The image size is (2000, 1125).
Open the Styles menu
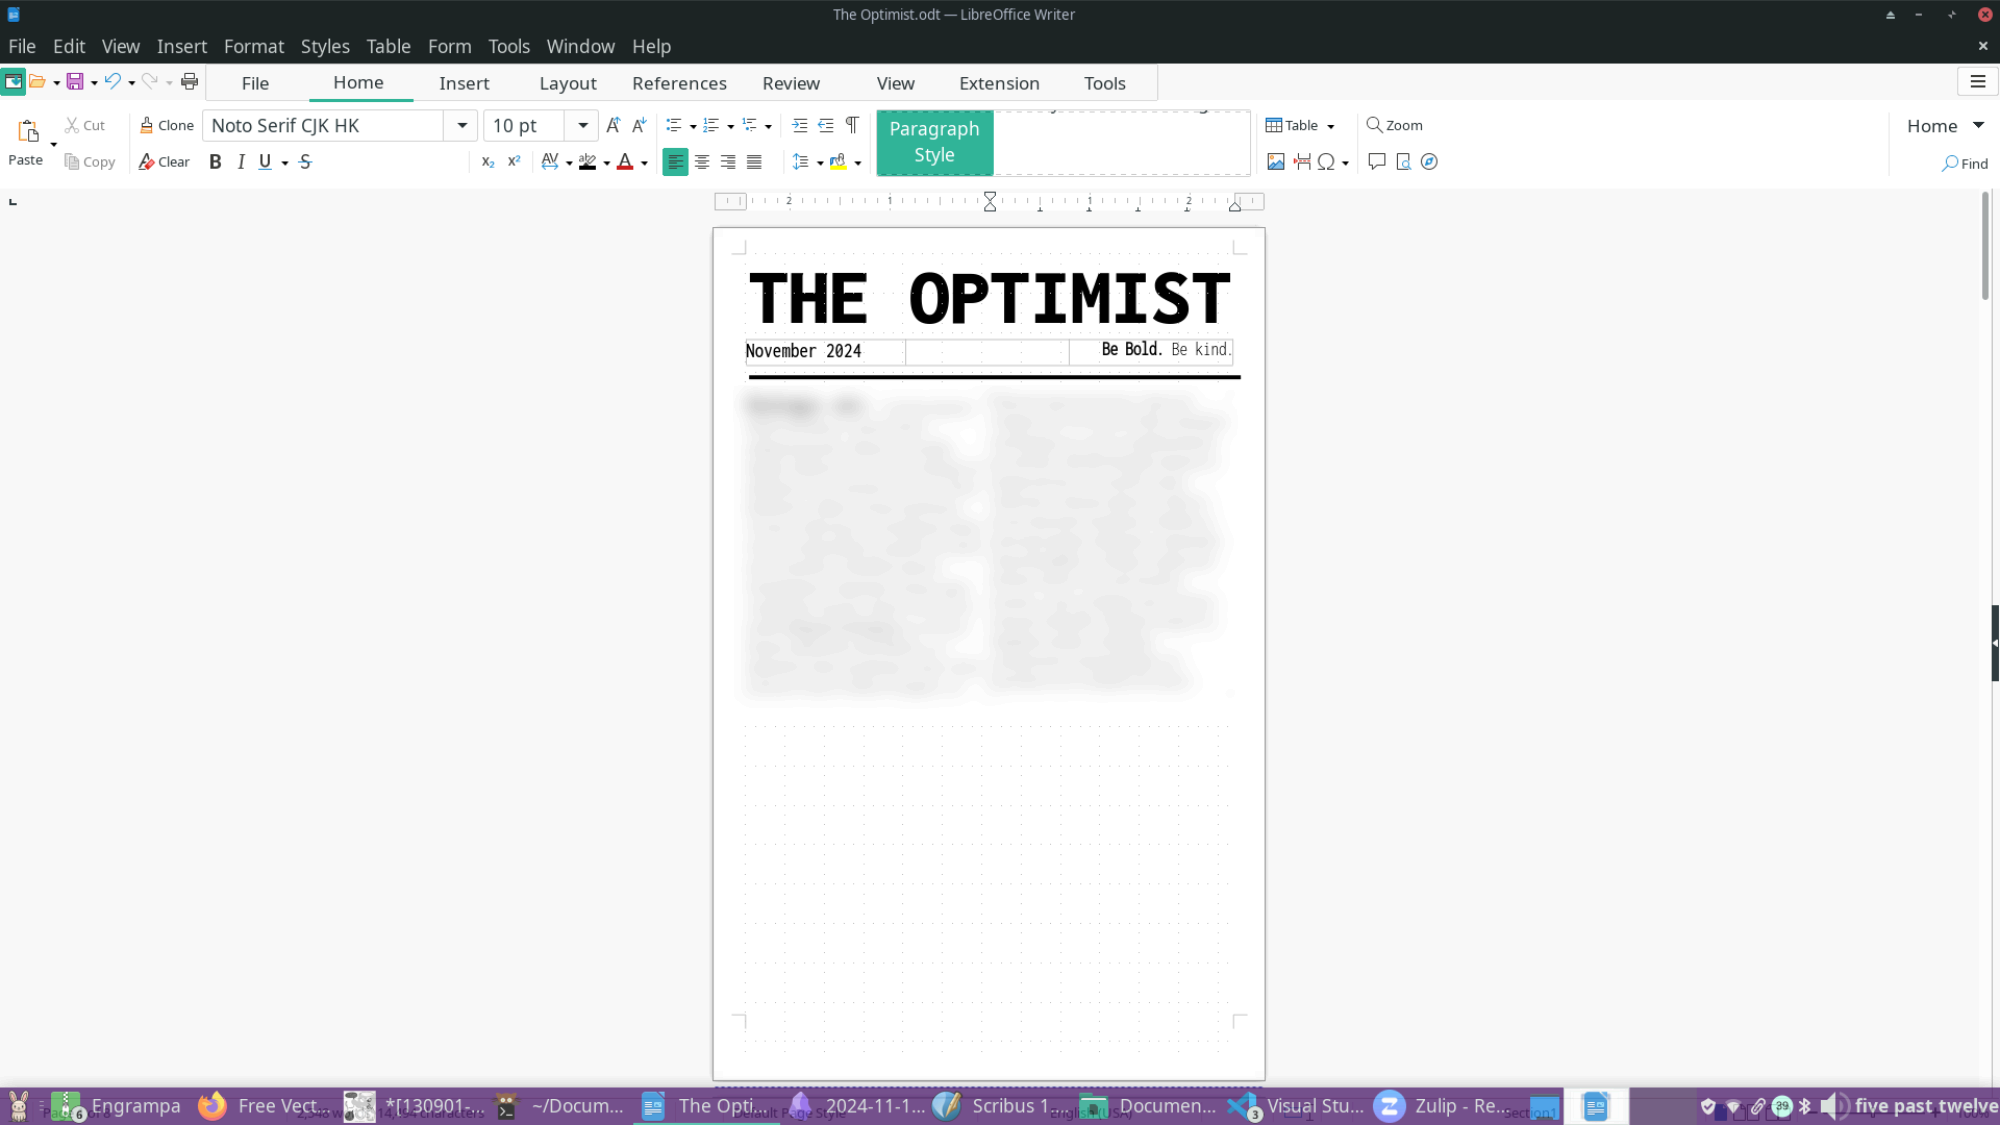coord(325,46)
